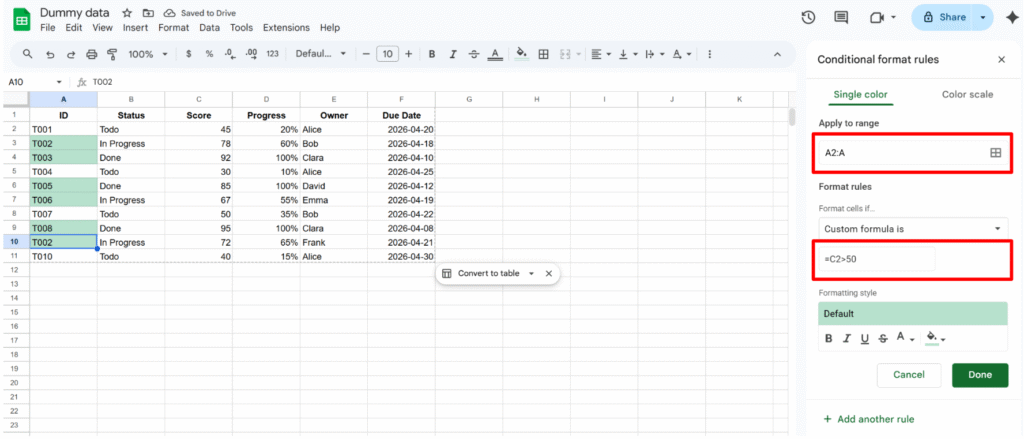Click the print icon in the toolbar
Viewport: 1024px width, 439px height.
pyautogui.click(x=92, y=54)
